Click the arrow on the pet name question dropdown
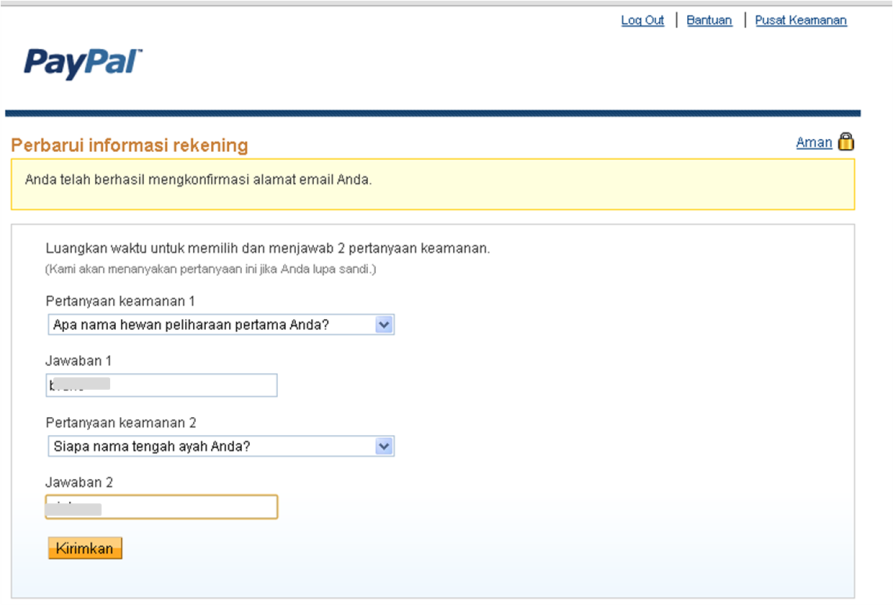 [384, 325]
